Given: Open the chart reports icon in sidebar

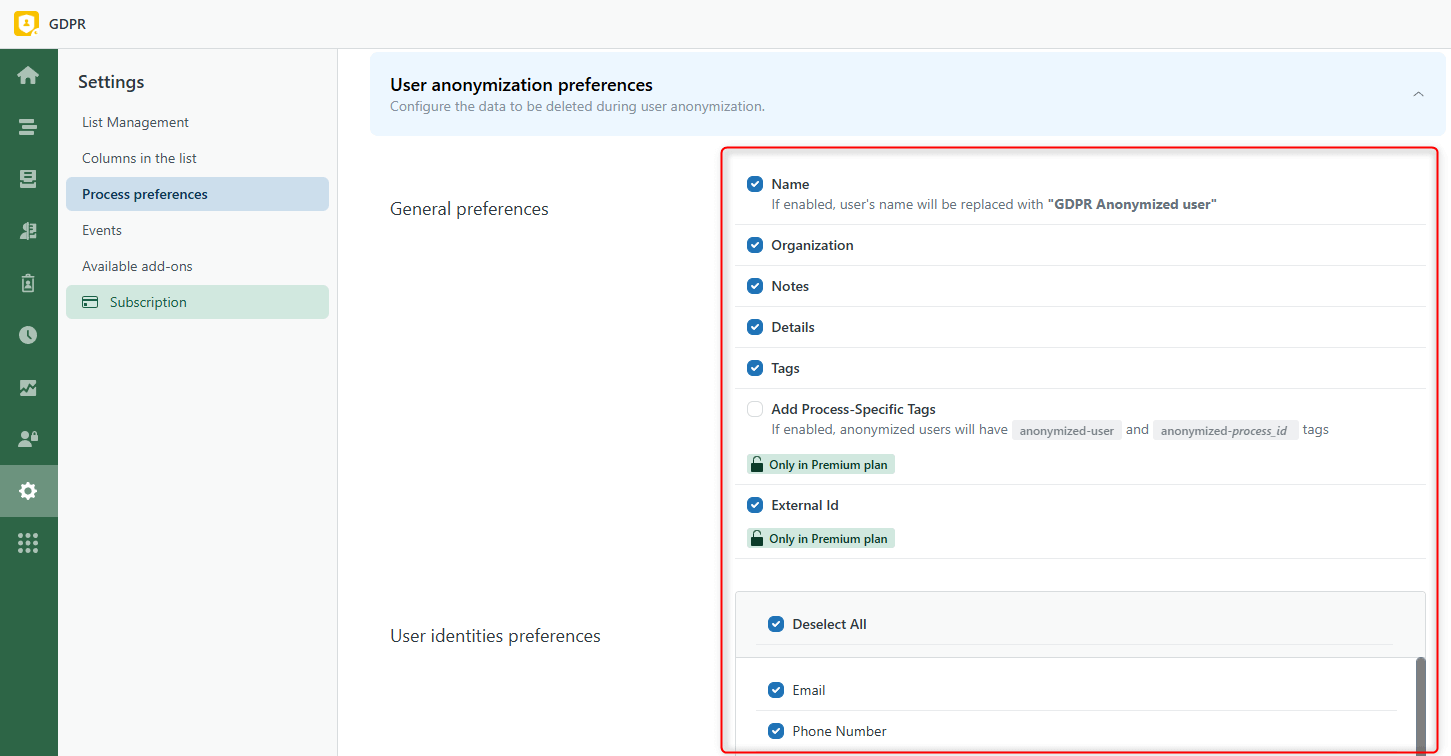Looking at the screenshot, I should [x=28, y=387].
